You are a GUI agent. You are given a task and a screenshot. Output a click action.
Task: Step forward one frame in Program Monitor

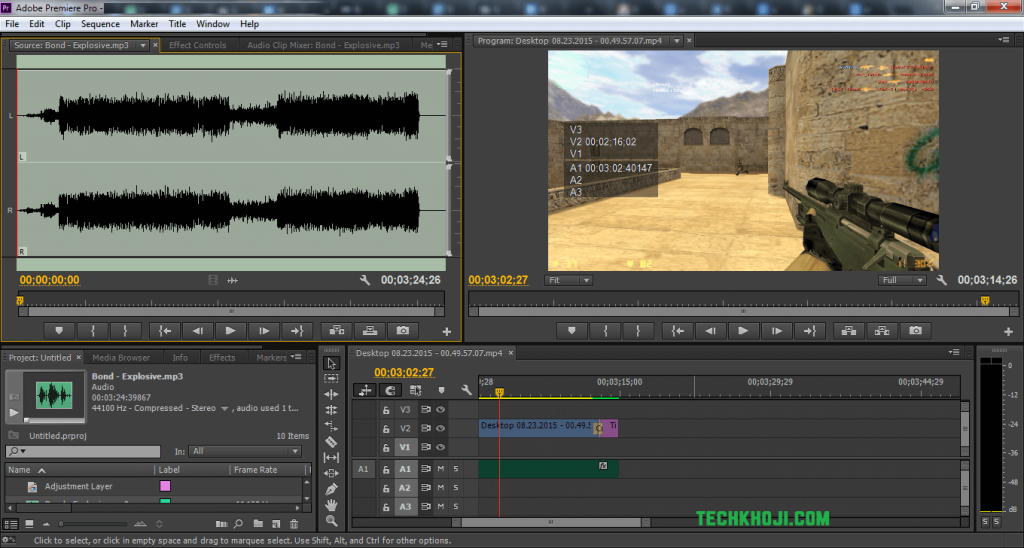776,331
